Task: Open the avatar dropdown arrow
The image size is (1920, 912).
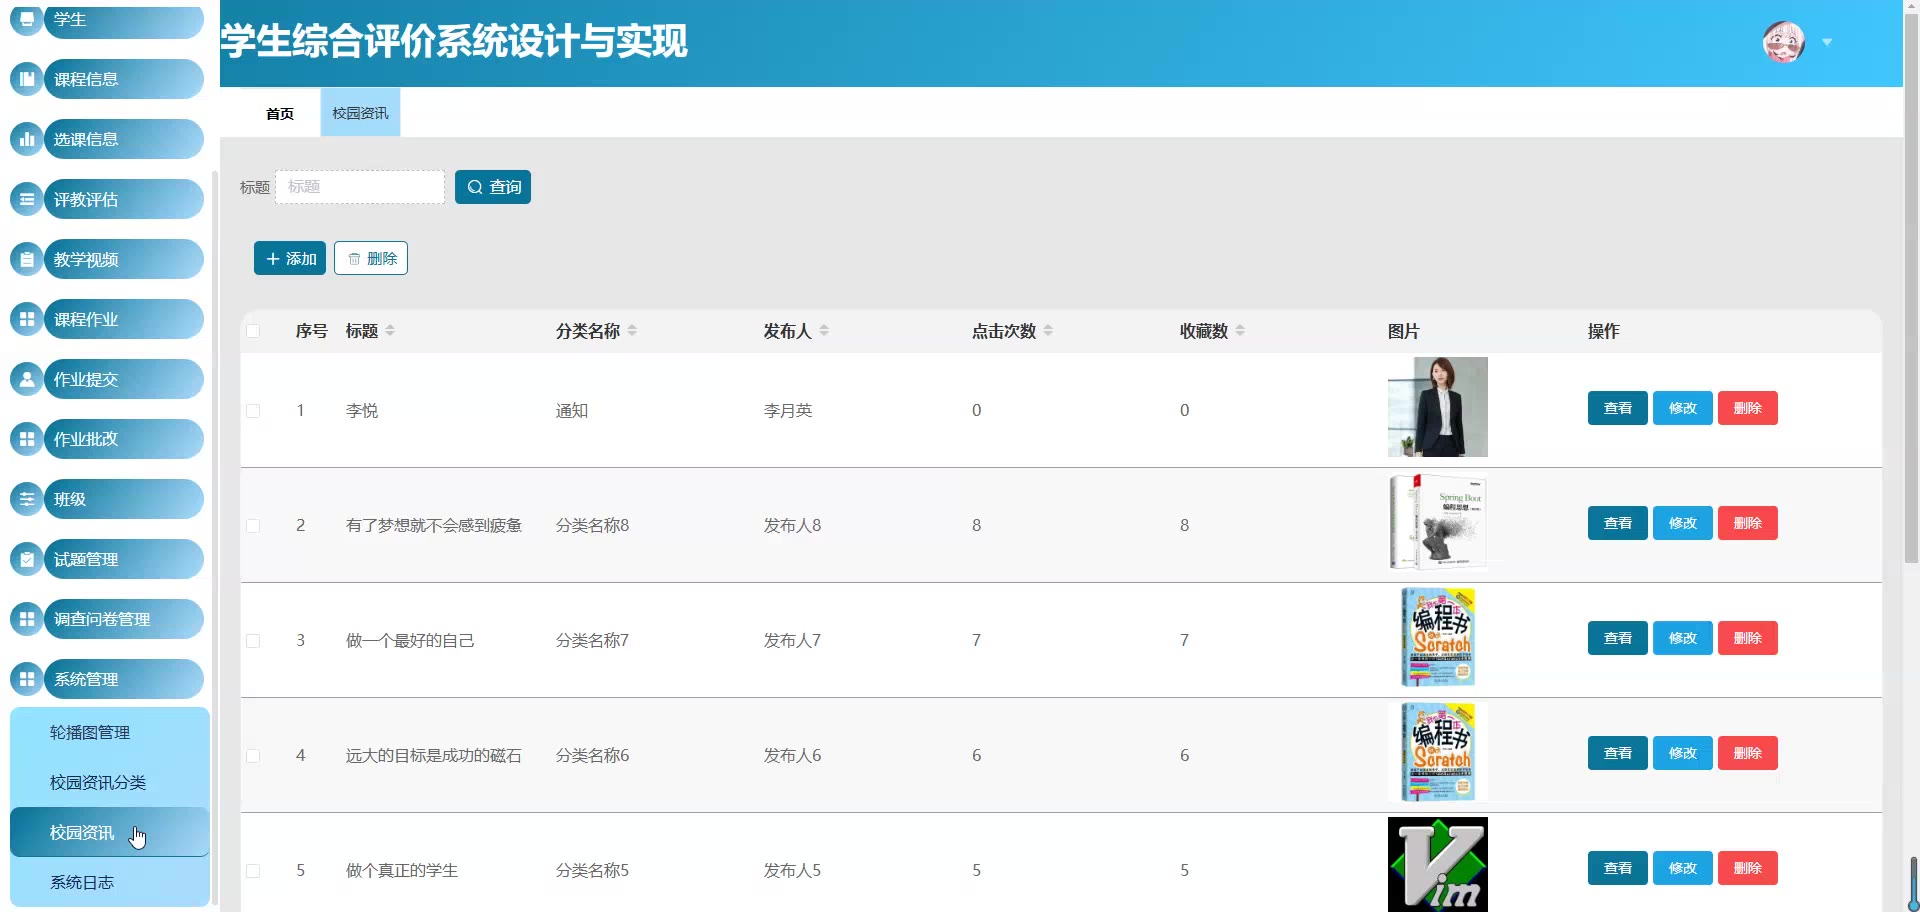Action: click(1827, 42)
